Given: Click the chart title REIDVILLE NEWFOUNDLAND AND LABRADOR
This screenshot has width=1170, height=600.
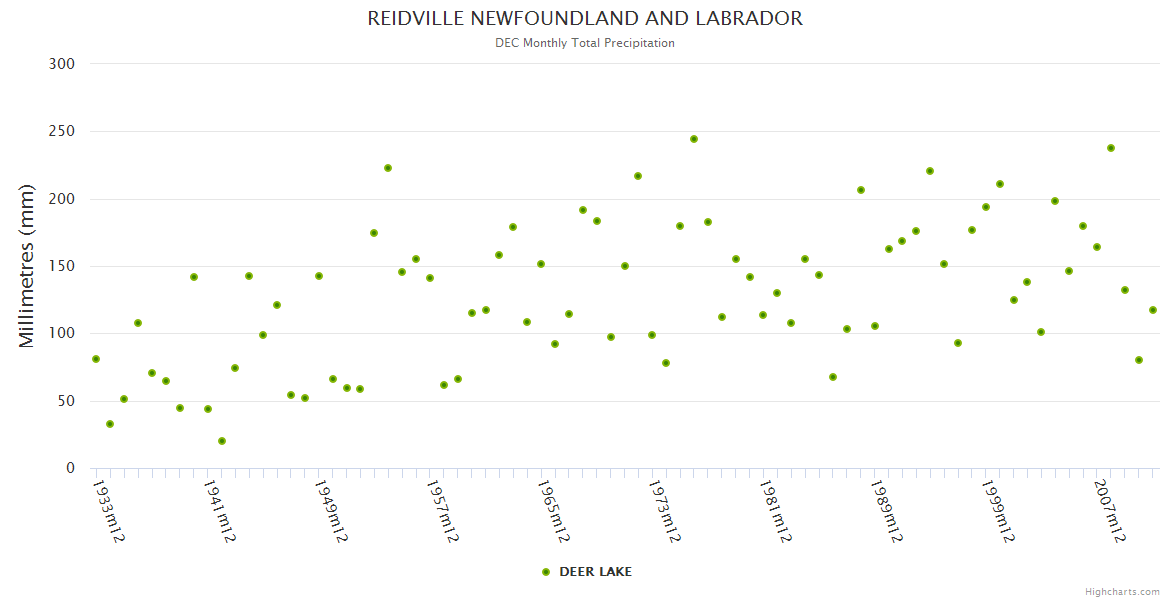Looking at the screenshot, I should (585, 19).
